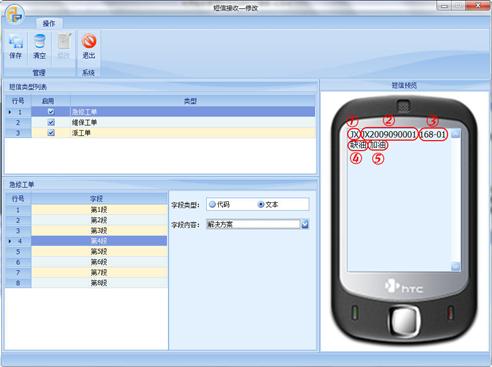This screenshot has height=367, width=492.
Task: Click row number 2 in the type list
Action: pyautogui.click(x=18, y=122)
